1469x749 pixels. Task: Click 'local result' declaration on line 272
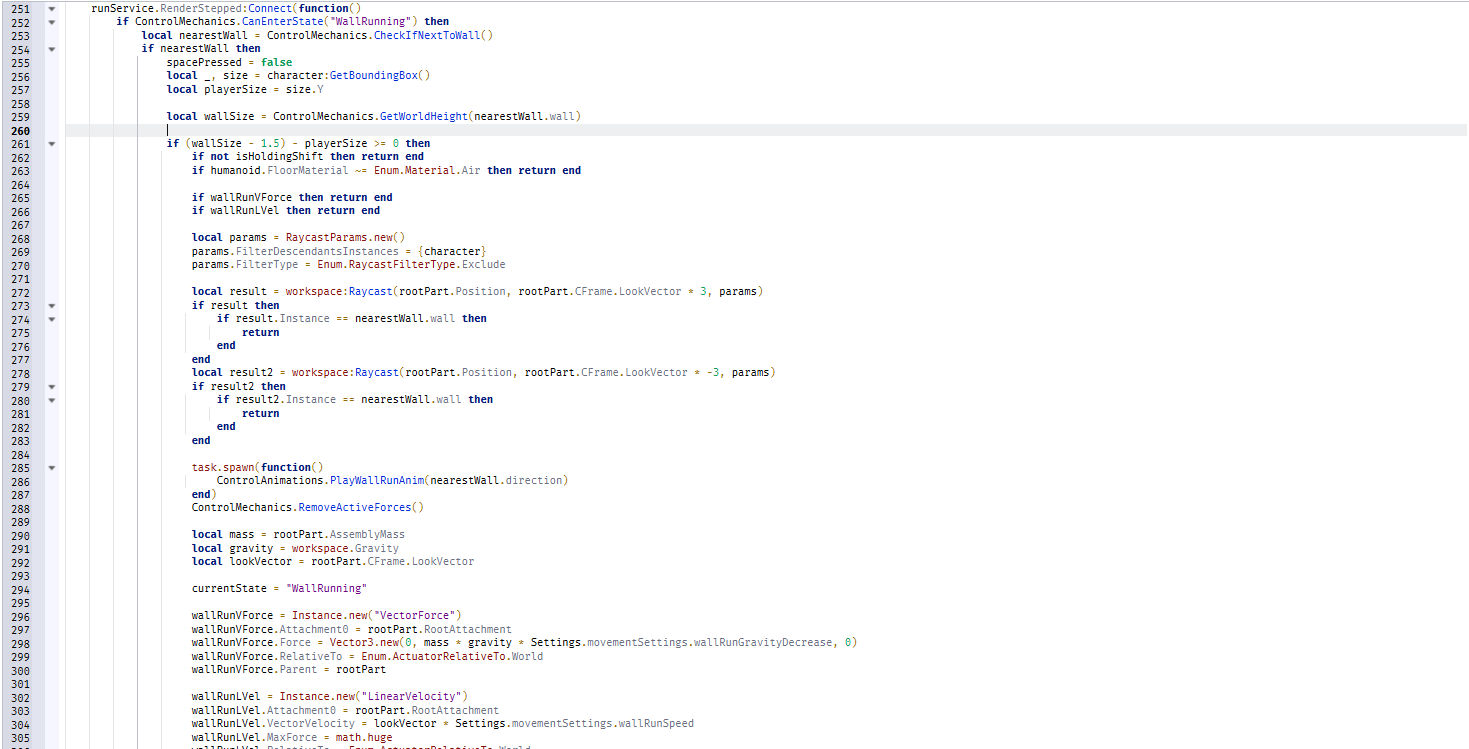click(229, 292)
